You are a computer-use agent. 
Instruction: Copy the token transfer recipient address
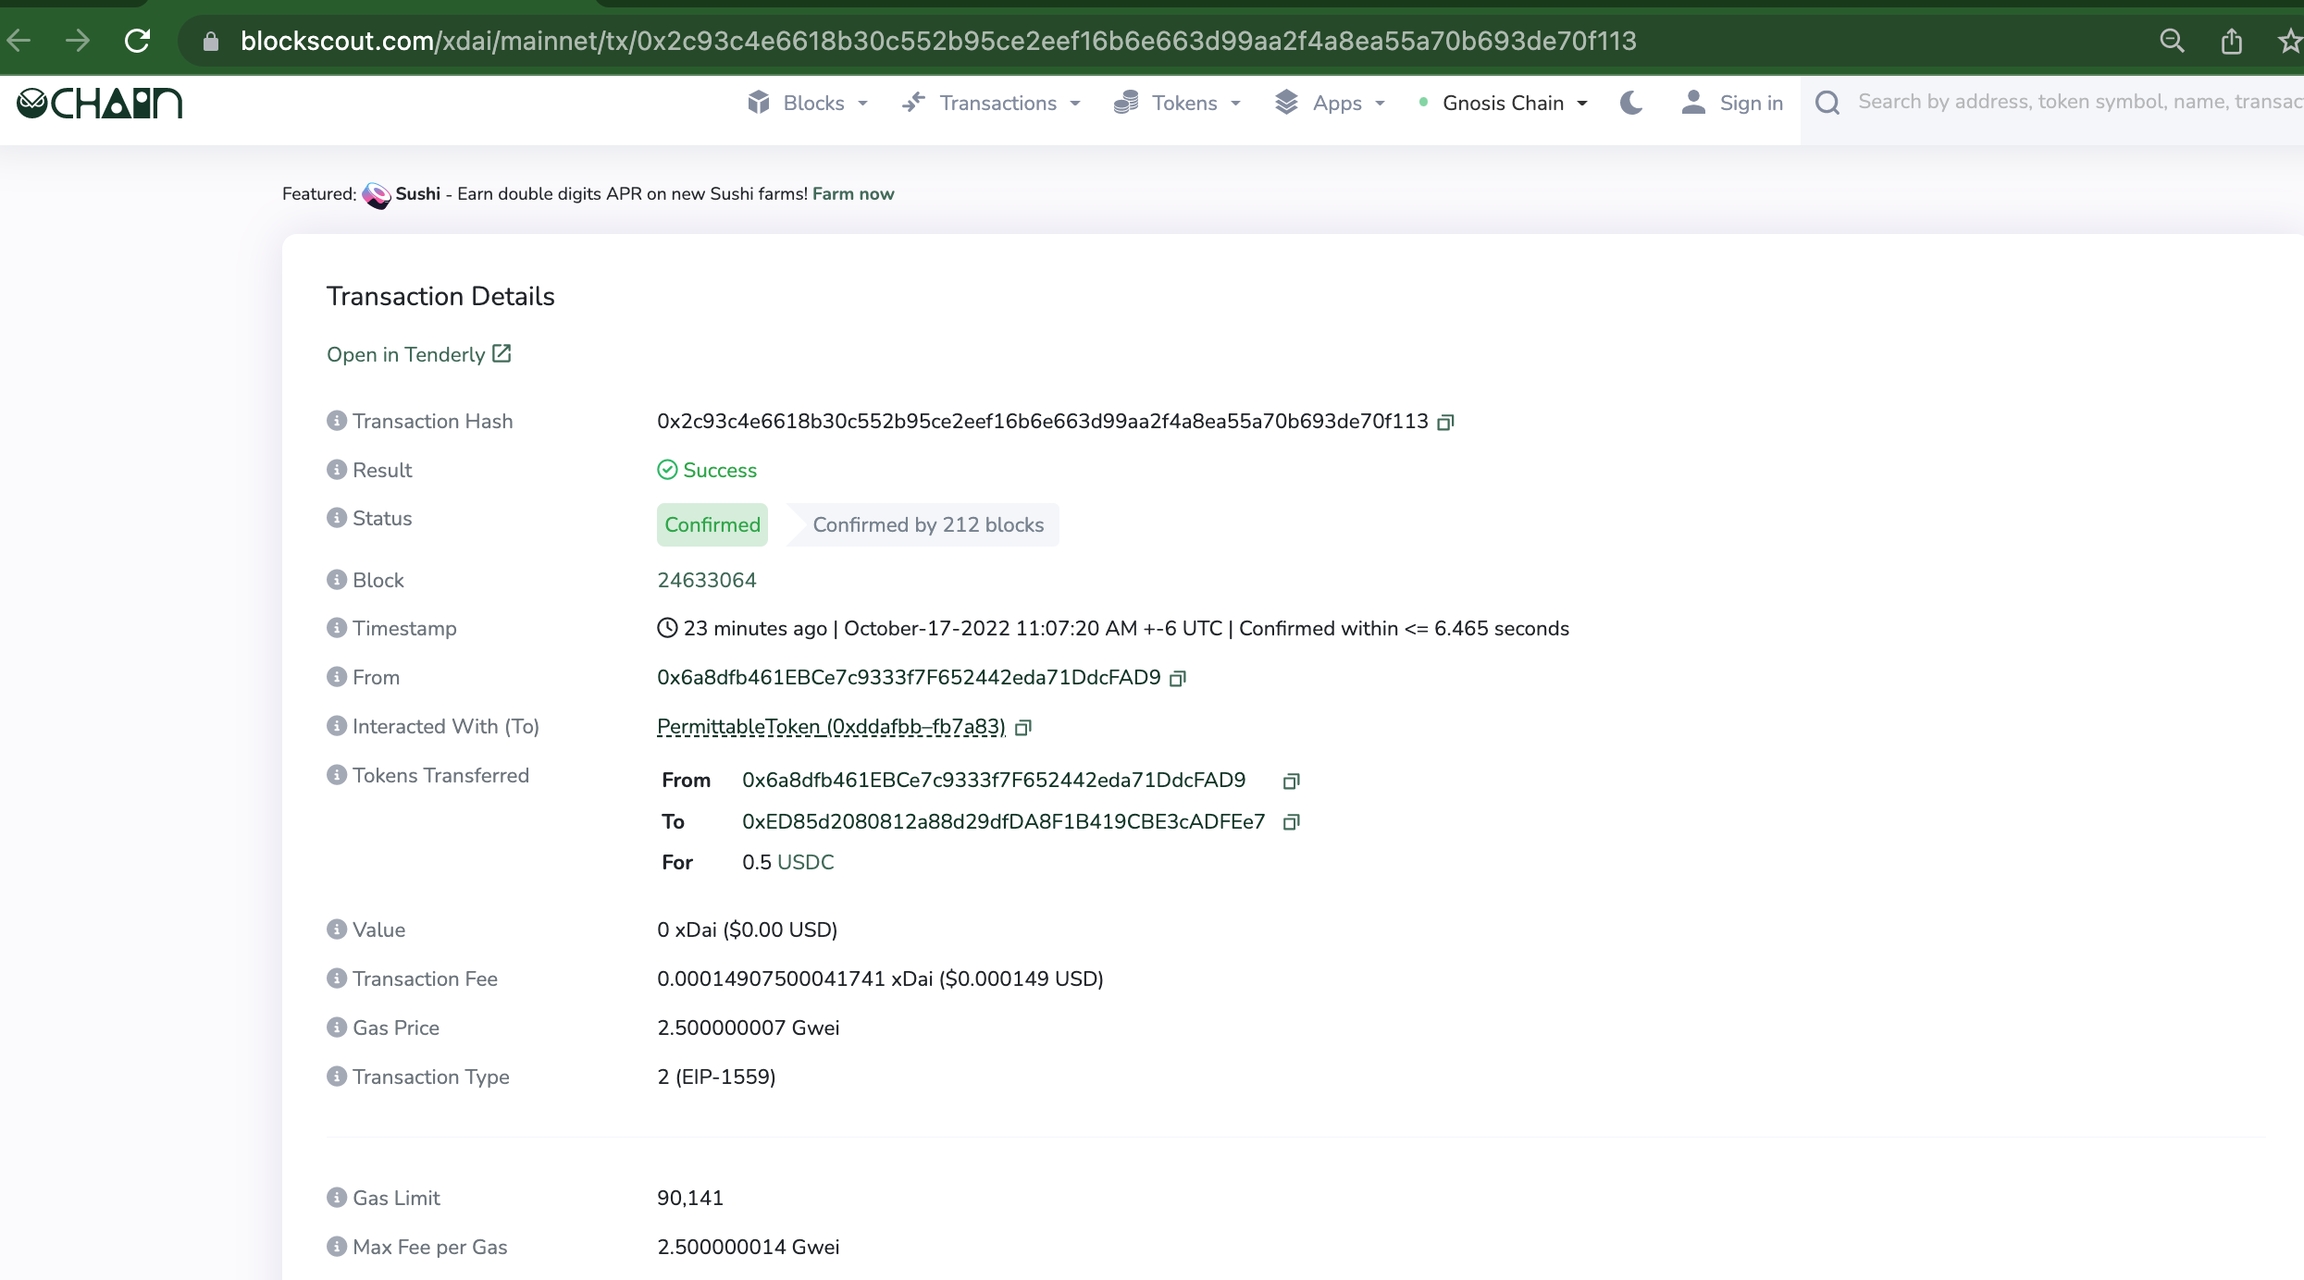coord(1291,822)
